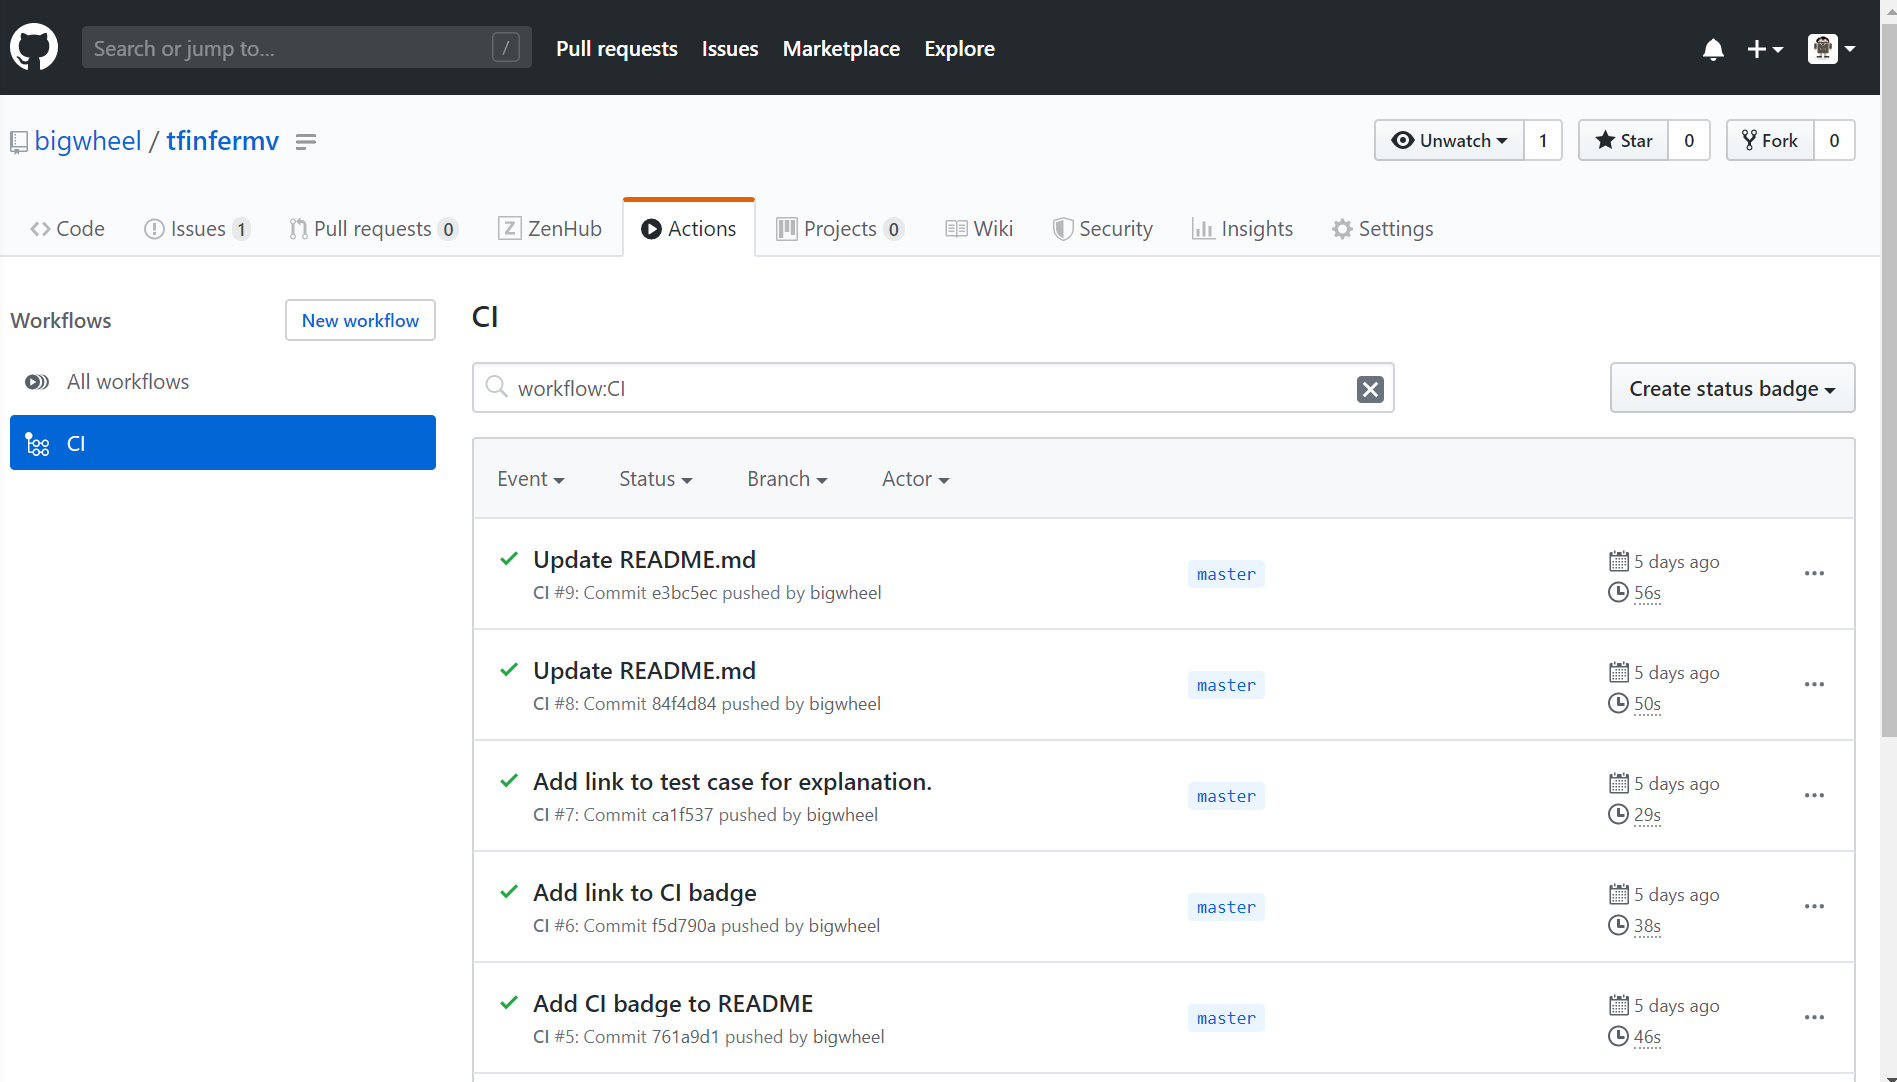Focus the Search or jump to field
Image resolution: width=1897 pixels, height=1082 pixels.
pyautogui.click(x=306, y=47)
